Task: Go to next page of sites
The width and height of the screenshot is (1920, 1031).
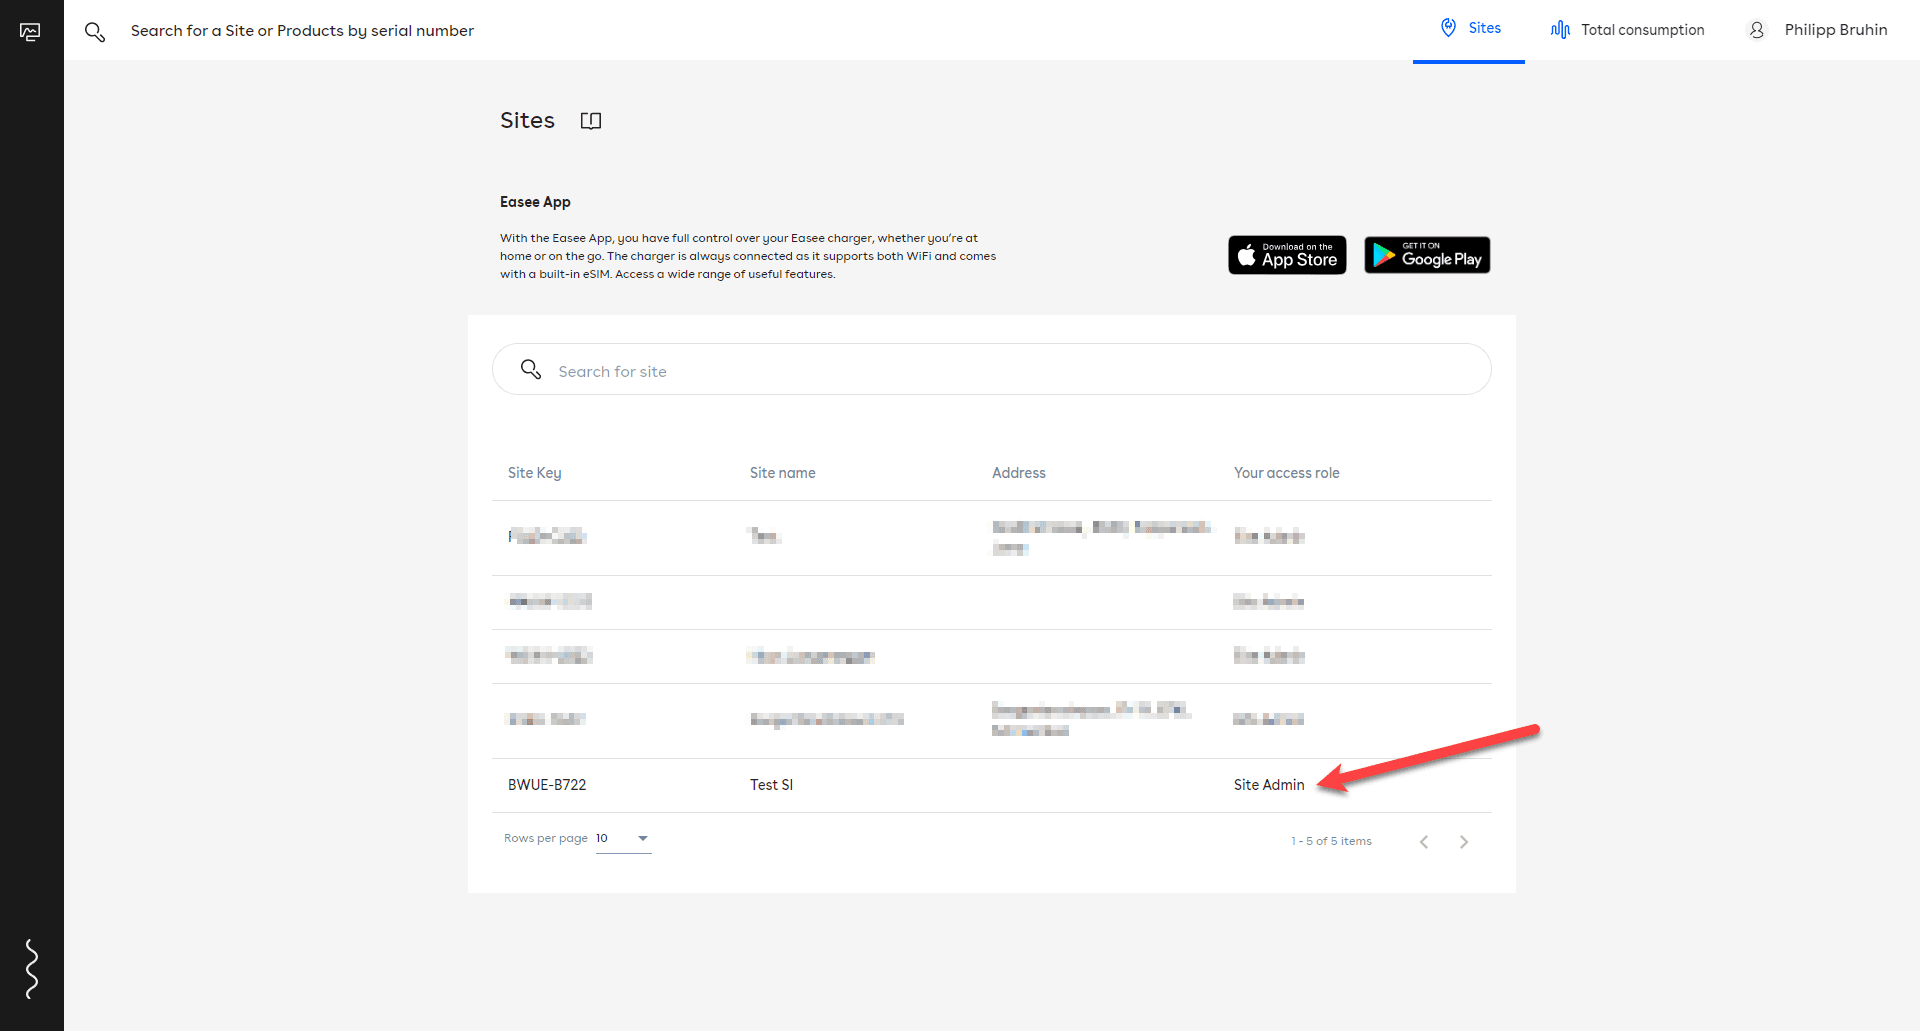Action: coord(1464,842)
